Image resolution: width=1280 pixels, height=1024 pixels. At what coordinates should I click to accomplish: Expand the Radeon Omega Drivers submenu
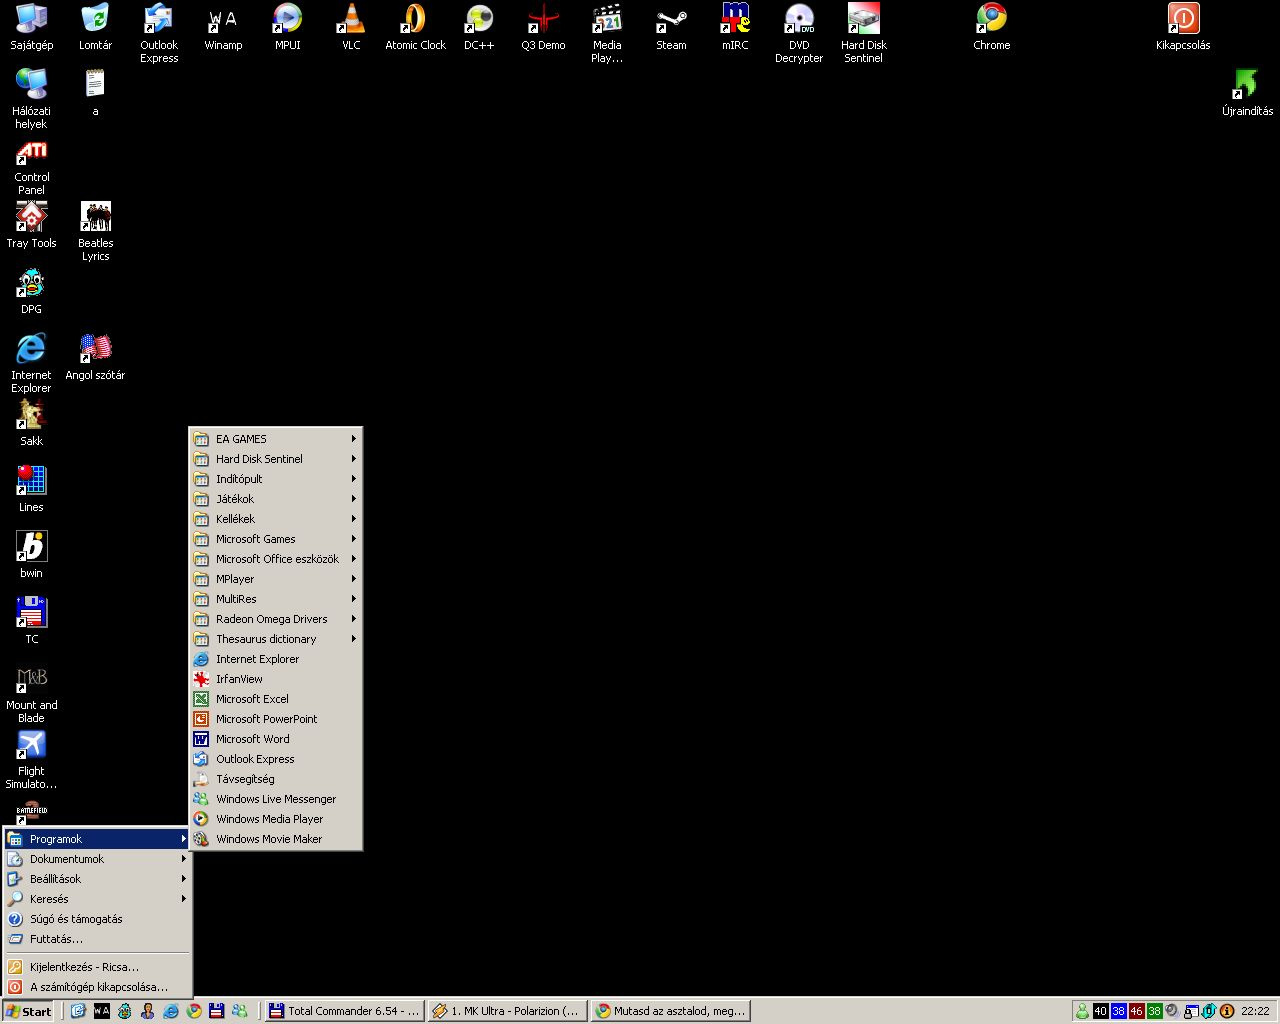(275, 619)
